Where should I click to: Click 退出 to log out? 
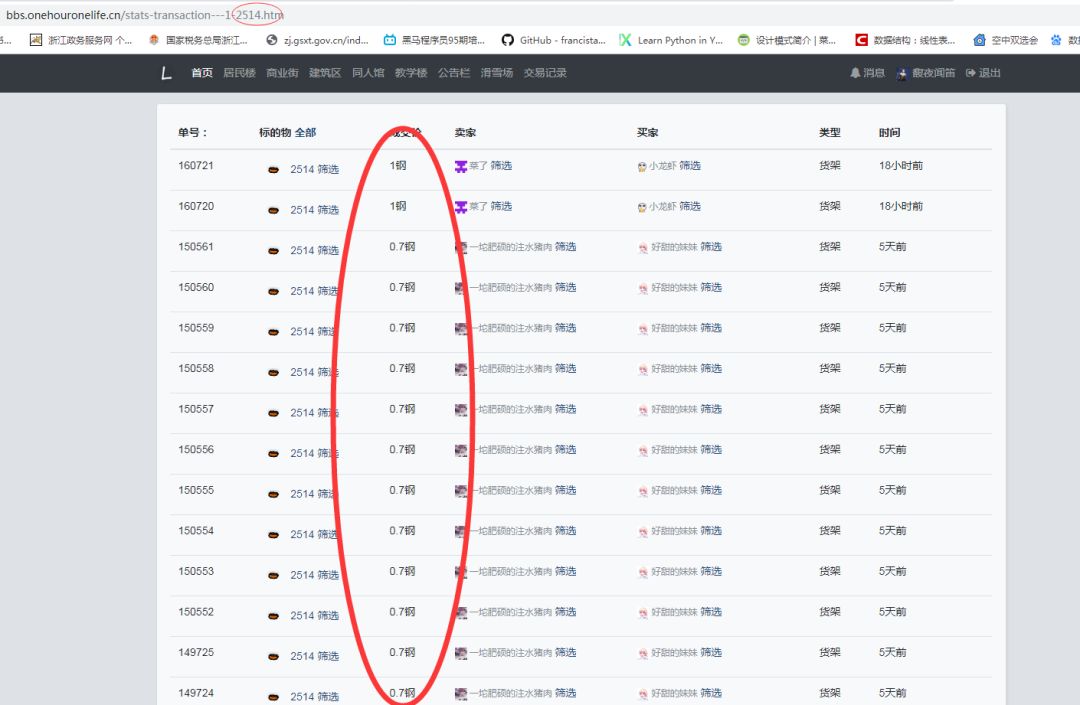984,73
